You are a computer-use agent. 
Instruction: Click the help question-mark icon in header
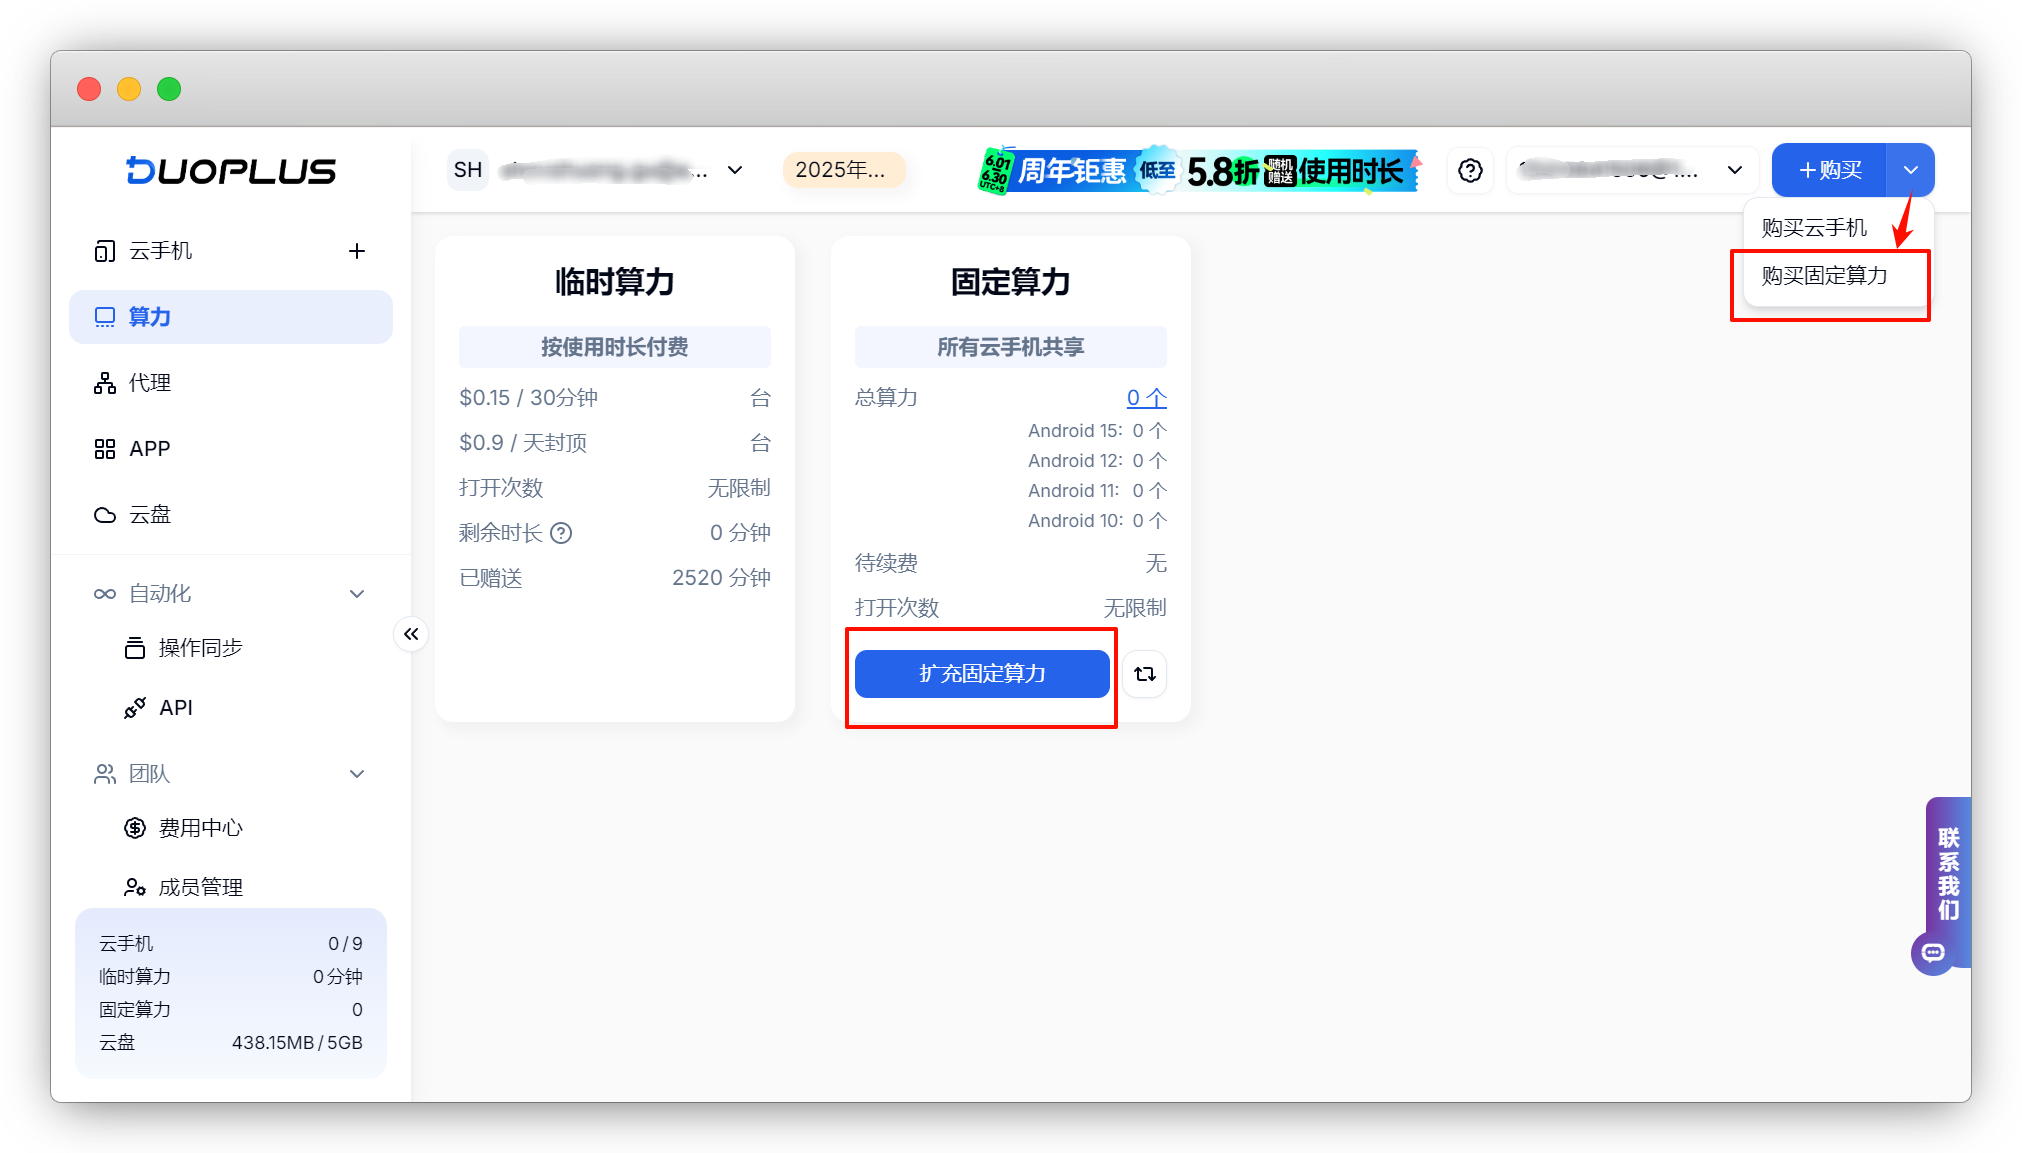[1470, 170]
